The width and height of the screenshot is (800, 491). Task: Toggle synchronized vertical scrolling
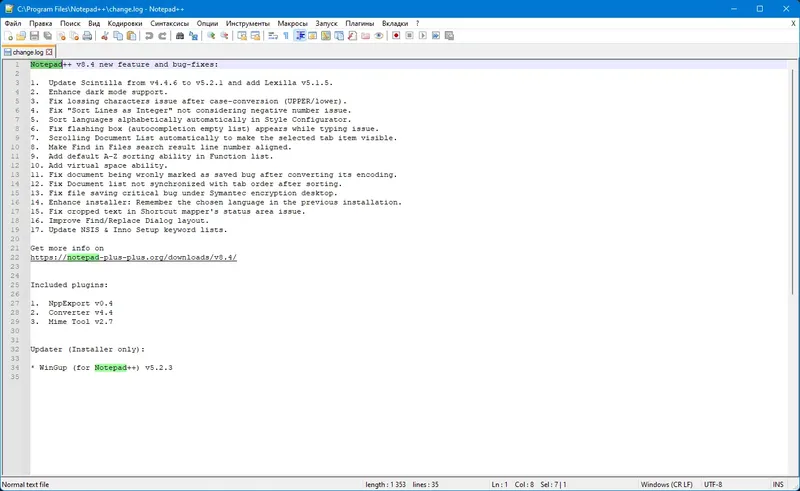(x=242, y=36)
